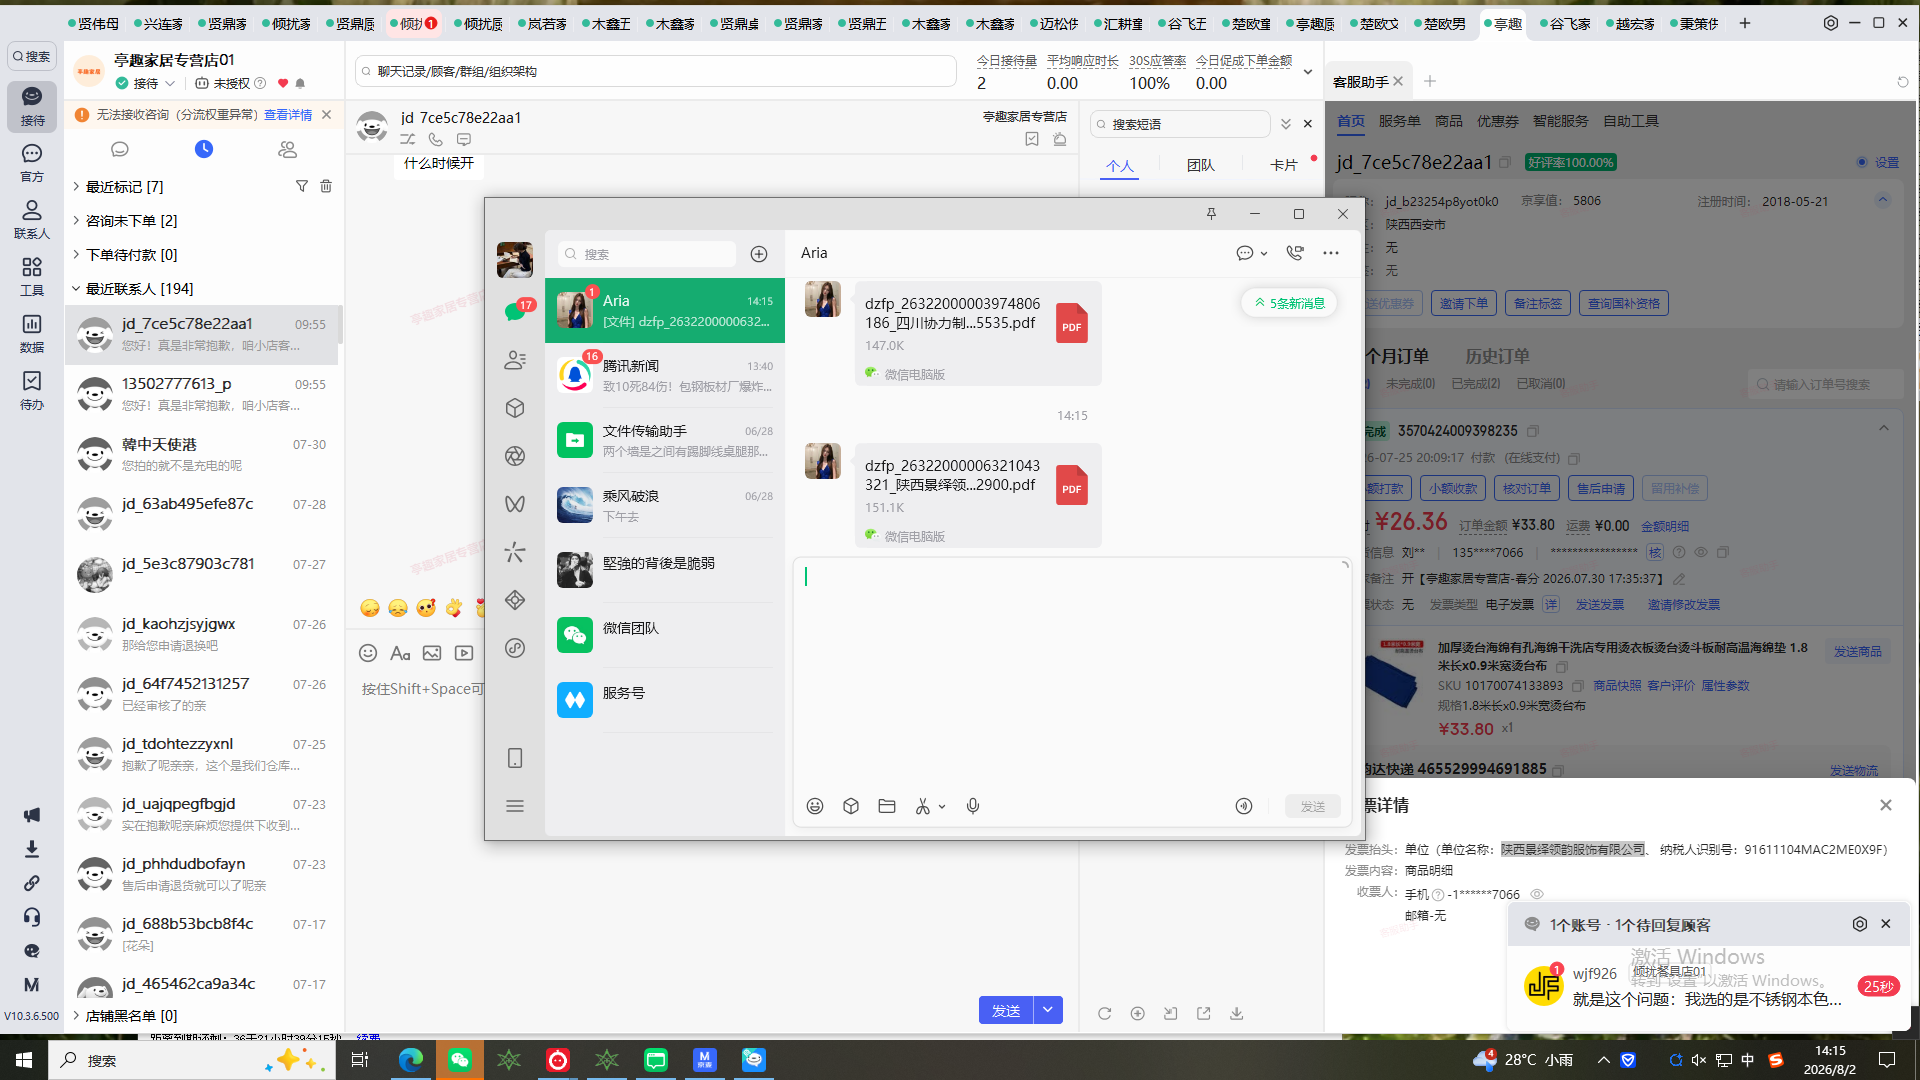Screen dimensions: 1920x1080
Task: Click the megaphone icon in JD left sidebar
Action: pyautogui.click(x=32, y=815)
